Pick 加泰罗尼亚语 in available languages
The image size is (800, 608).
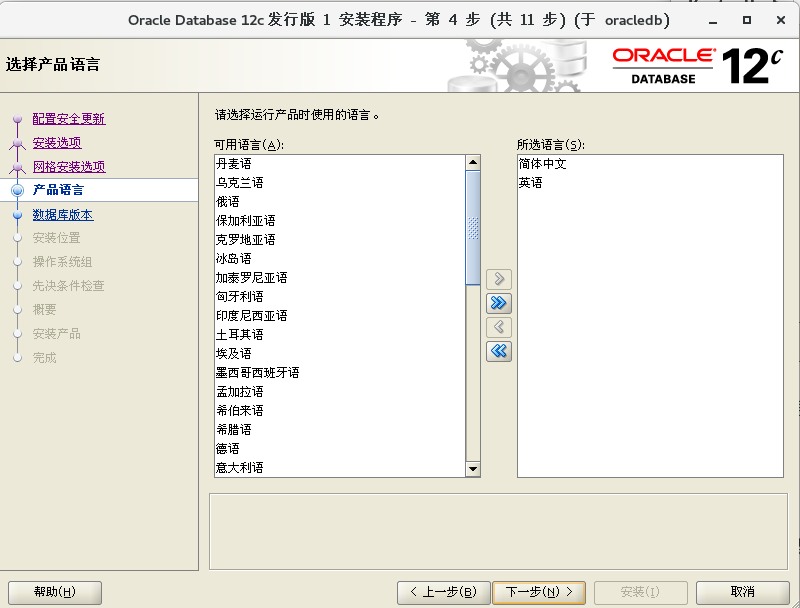pos(340,277)
